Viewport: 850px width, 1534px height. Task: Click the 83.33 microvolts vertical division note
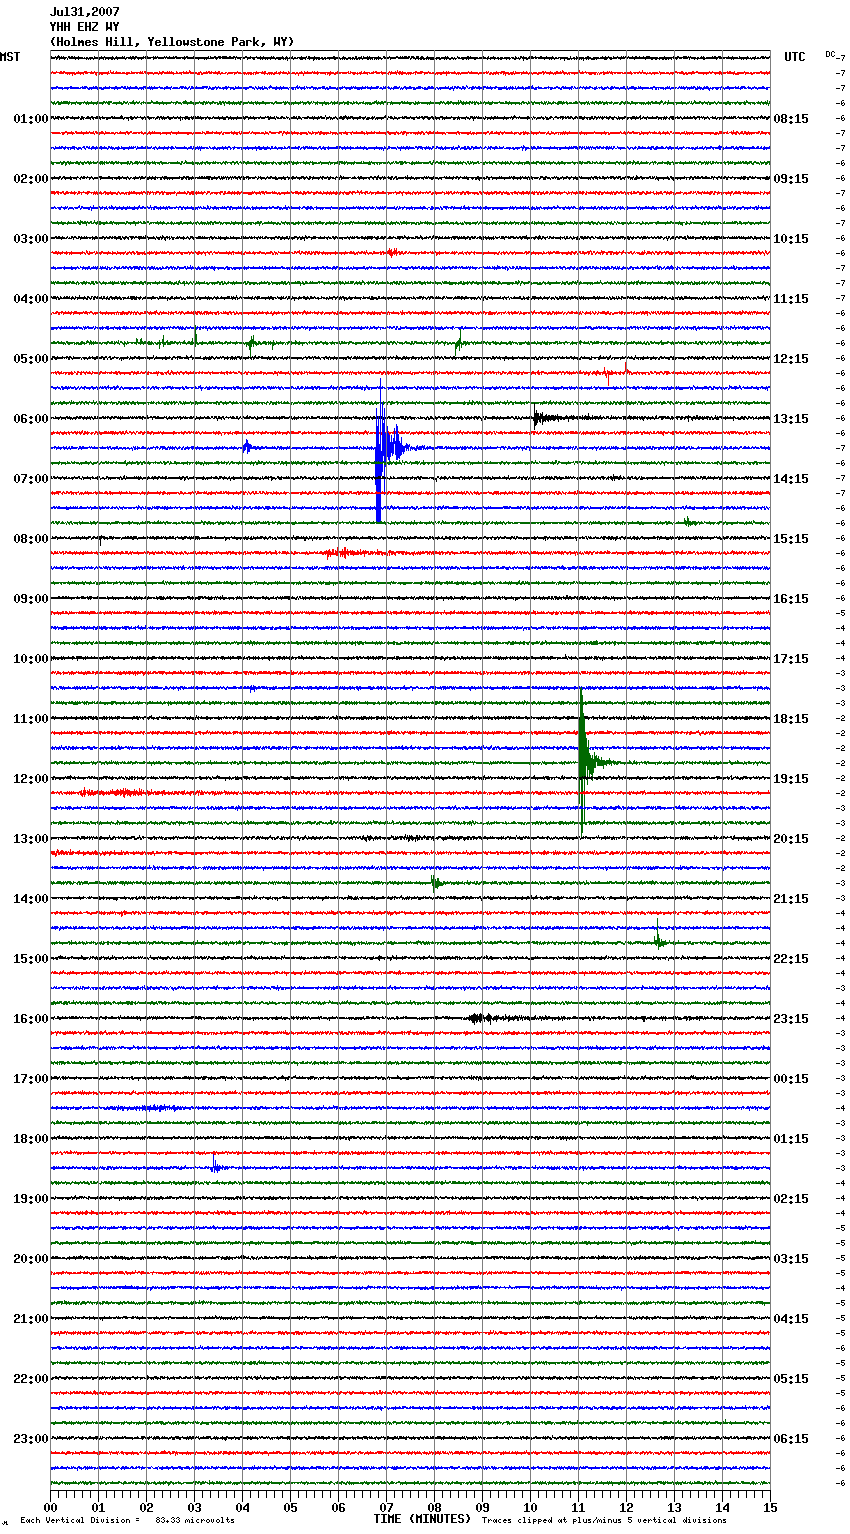(x=127, y=1520)
